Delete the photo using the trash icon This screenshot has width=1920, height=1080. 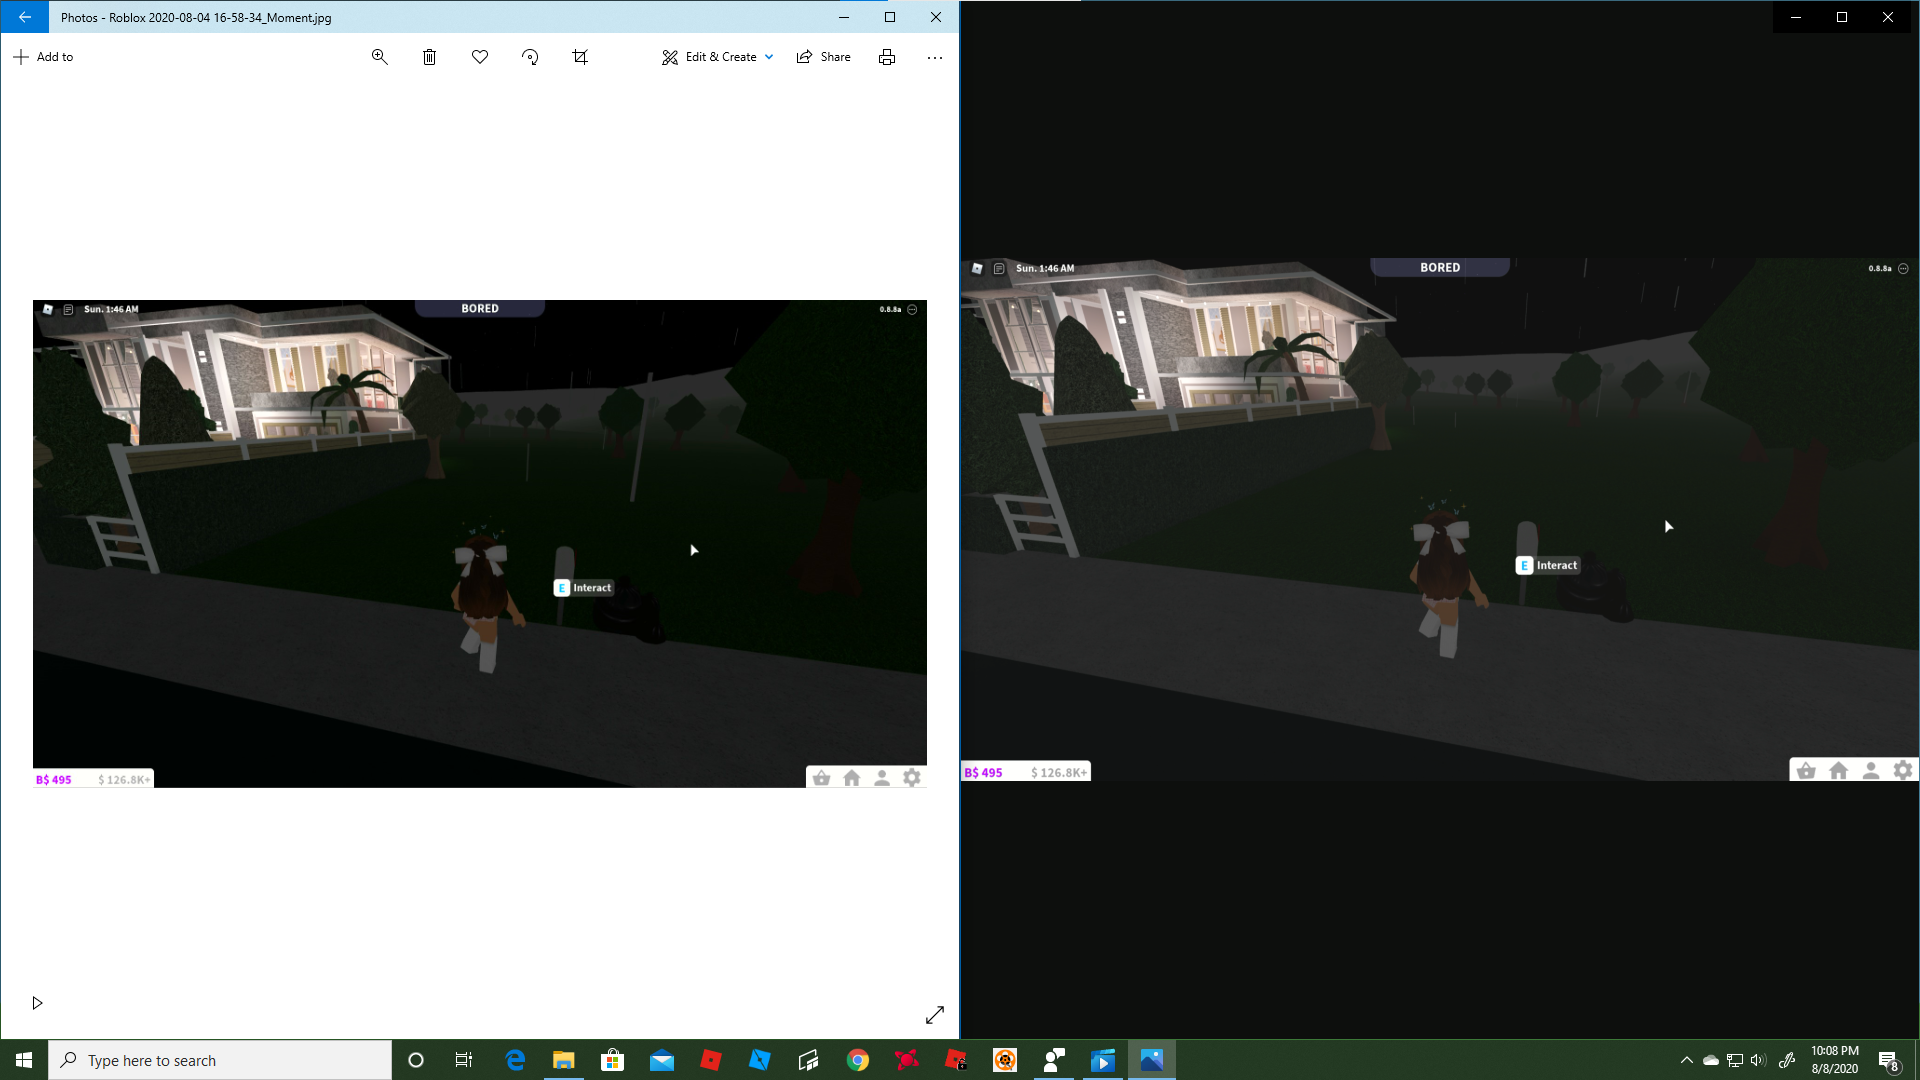pos(429,57)
